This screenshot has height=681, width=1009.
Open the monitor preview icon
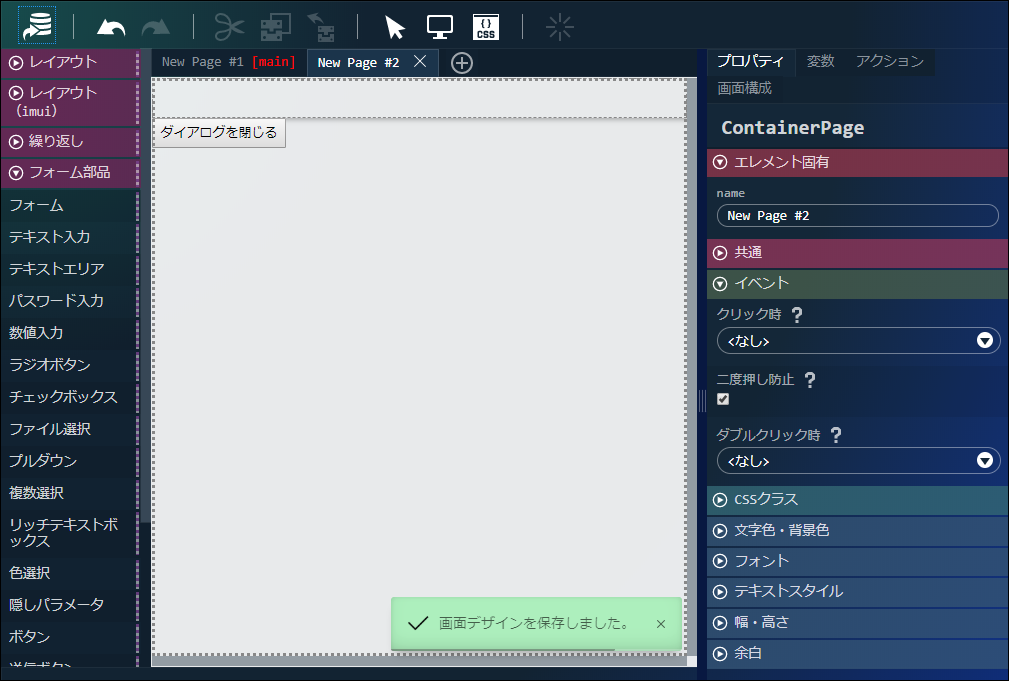click(x=440, y=27)
